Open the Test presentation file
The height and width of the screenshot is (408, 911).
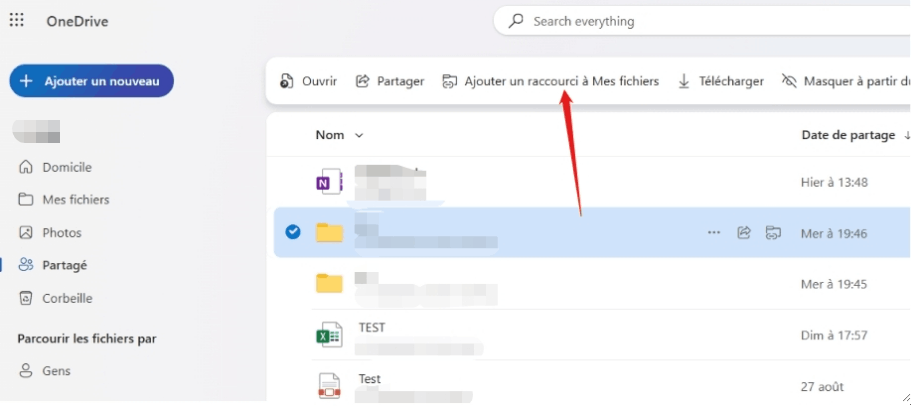[370, 379]
